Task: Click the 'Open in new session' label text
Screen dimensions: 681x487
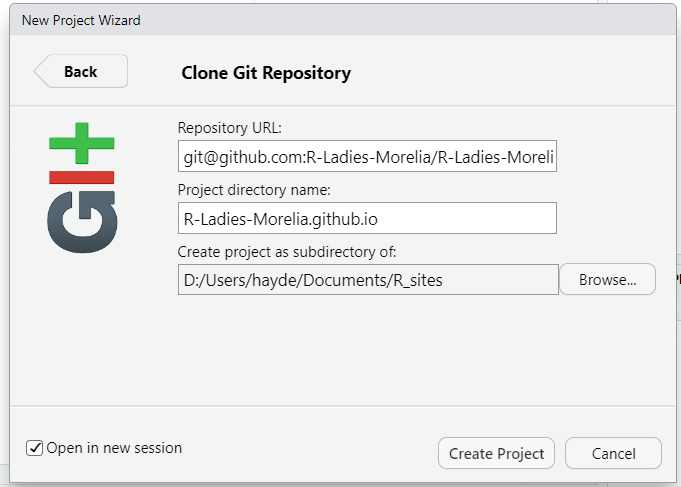Action: point(114,448)
